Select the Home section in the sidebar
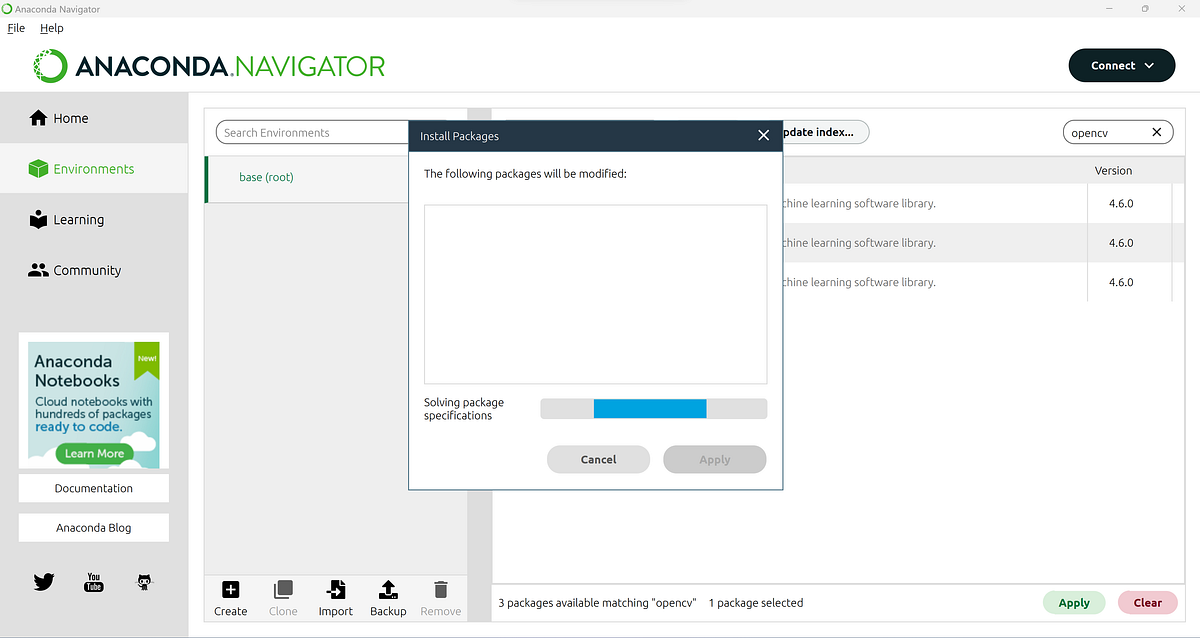The image size is (1200, 638). click(x=60, y=117)
